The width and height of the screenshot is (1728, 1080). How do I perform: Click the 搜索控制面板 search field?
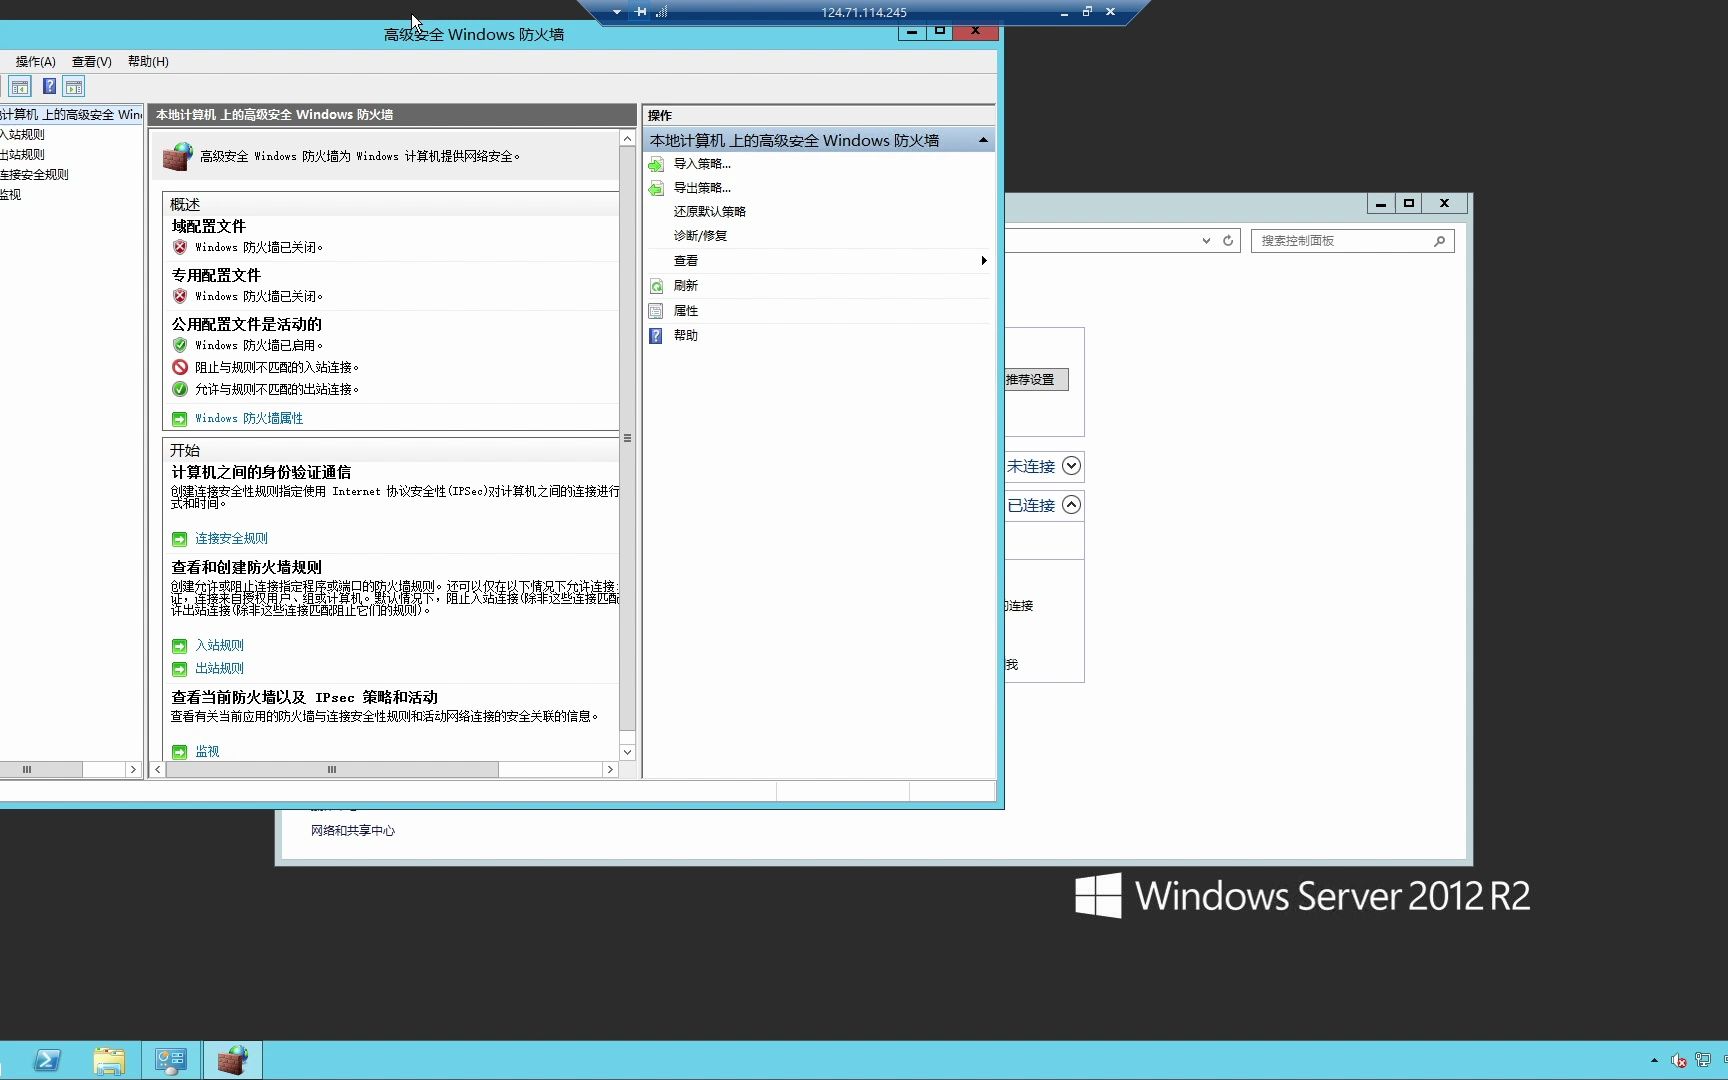pos(1353,241)
